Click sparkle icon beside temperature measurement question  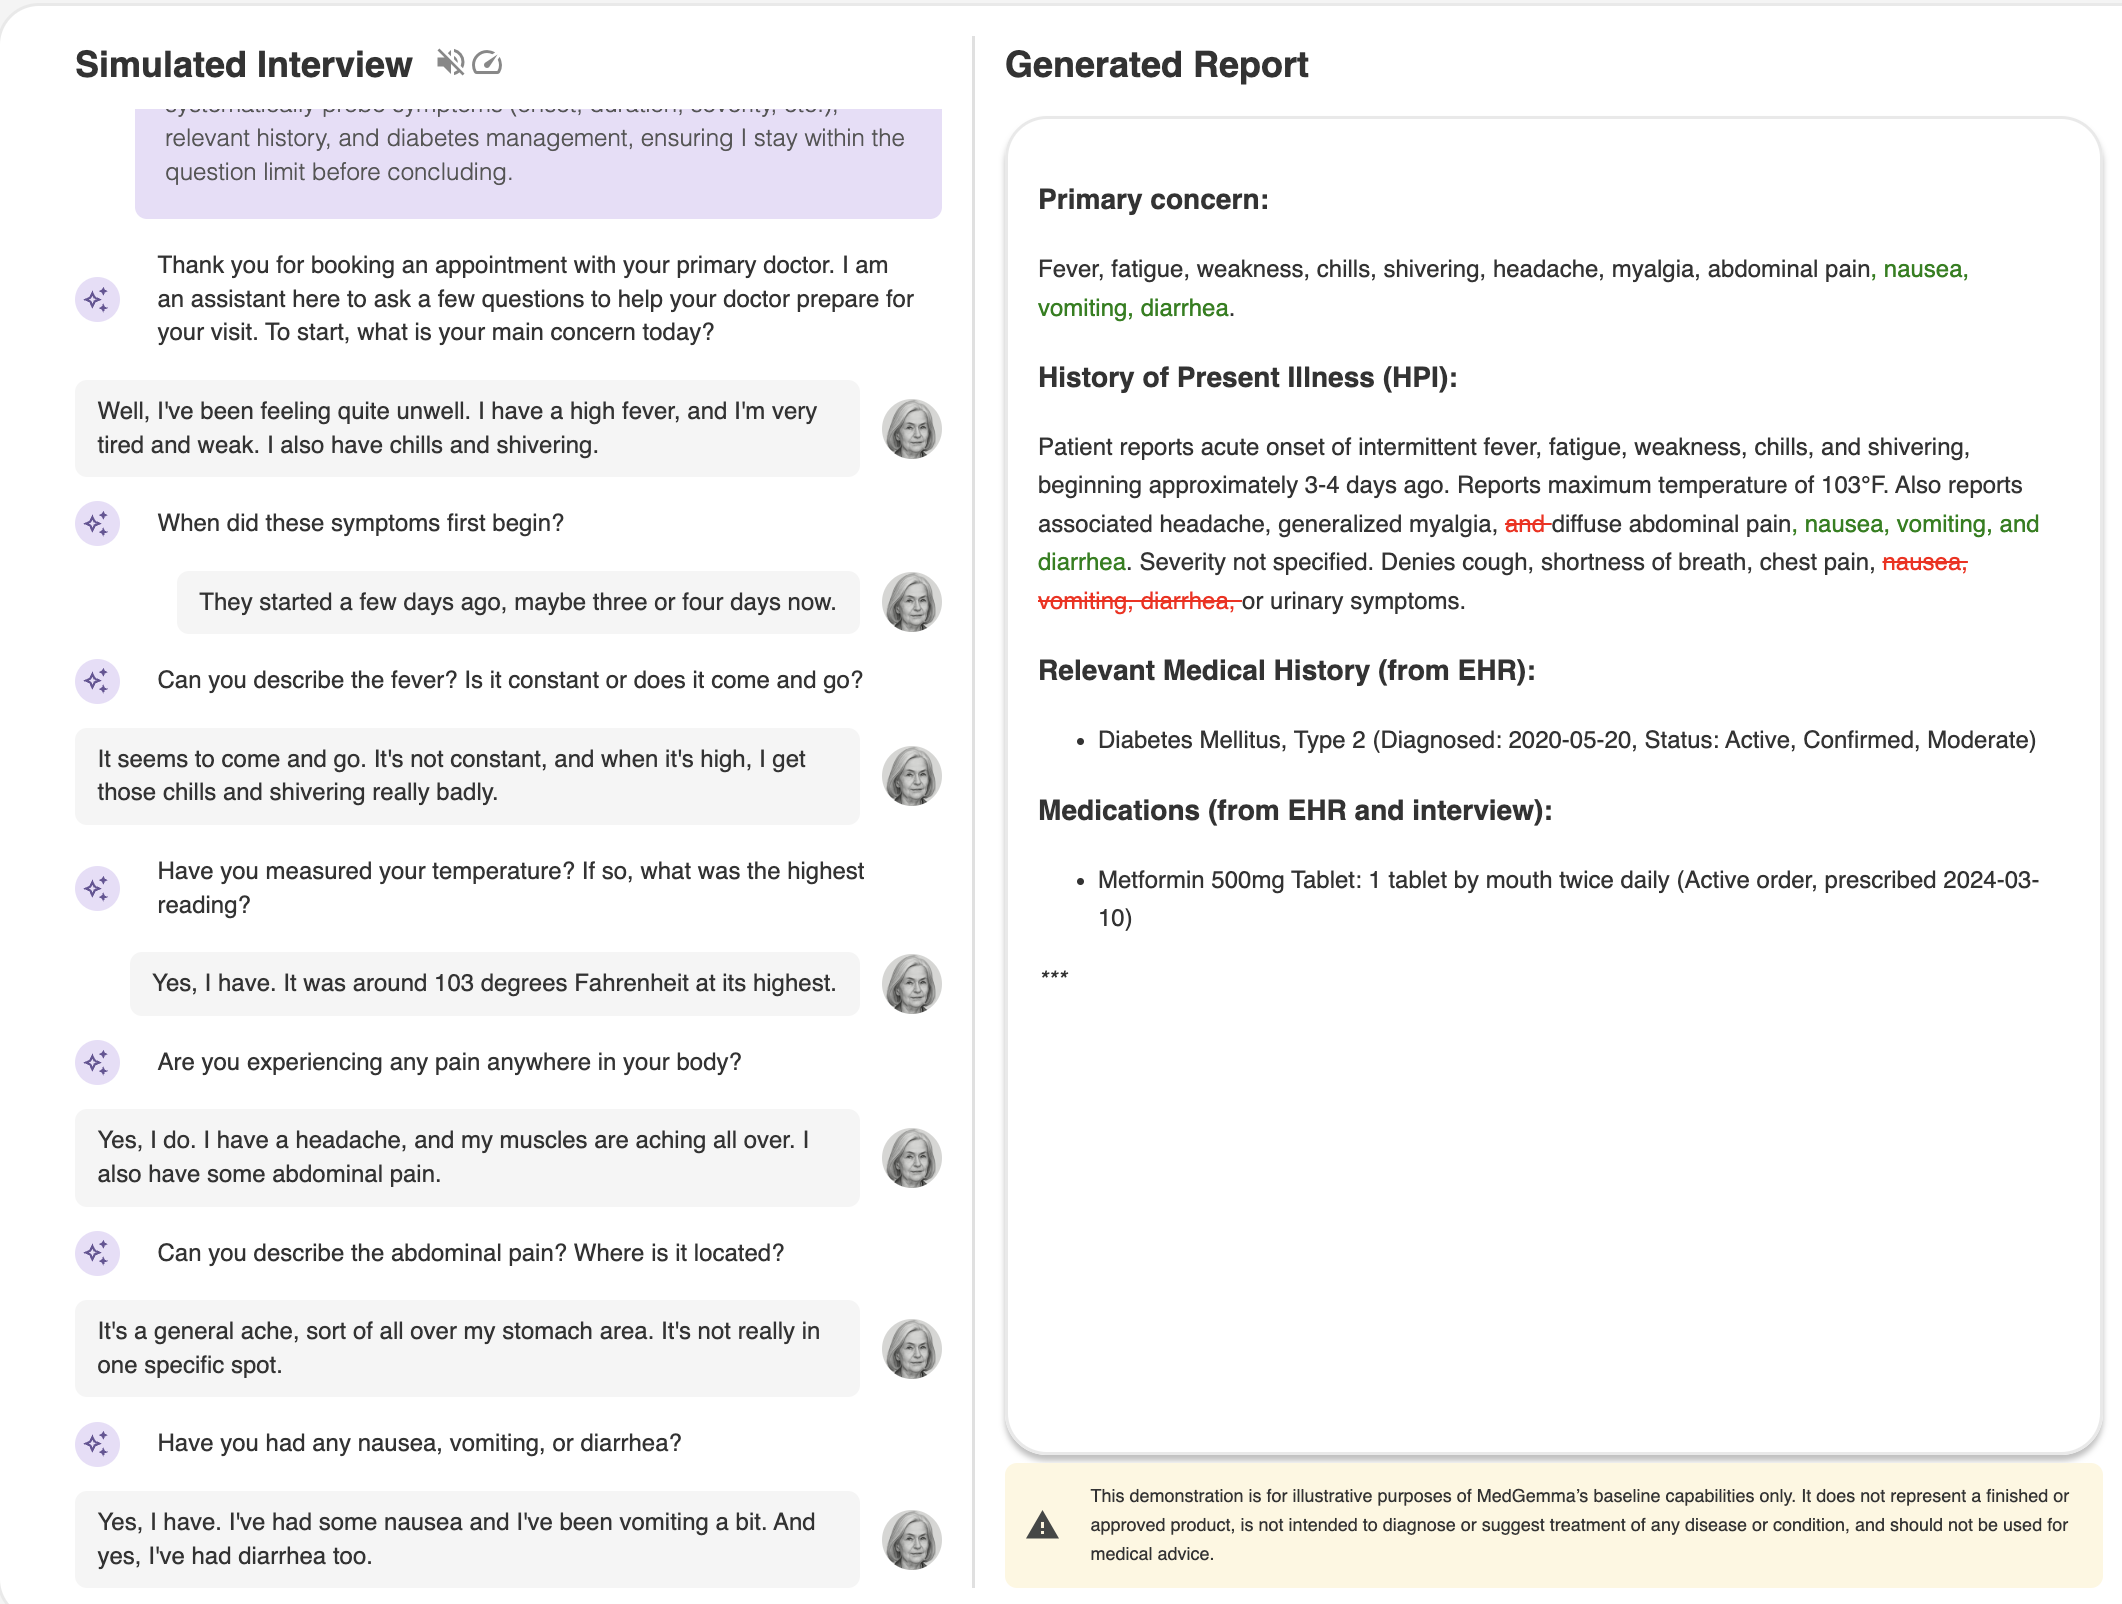pyautogui.click(x=97, y=888)
